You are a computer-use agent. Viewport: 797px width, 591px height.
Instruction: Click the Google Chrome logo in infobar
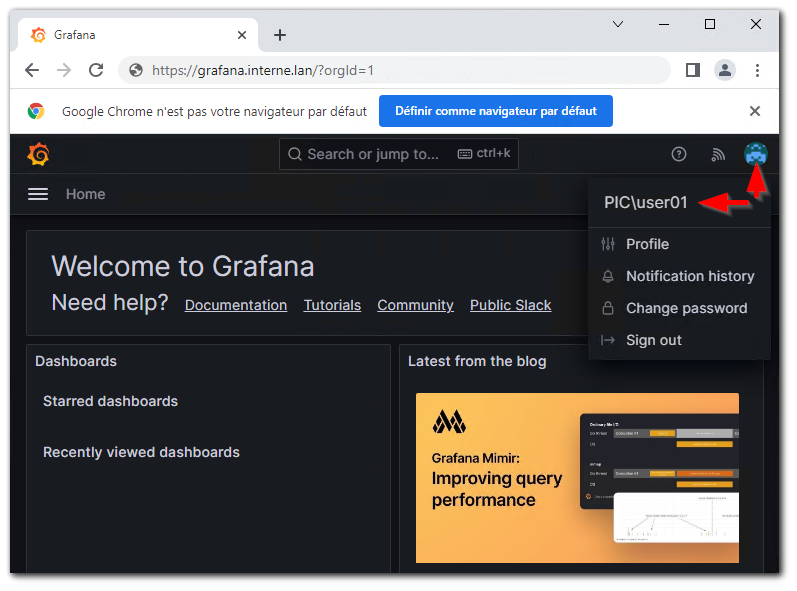[x=36, y=111]
